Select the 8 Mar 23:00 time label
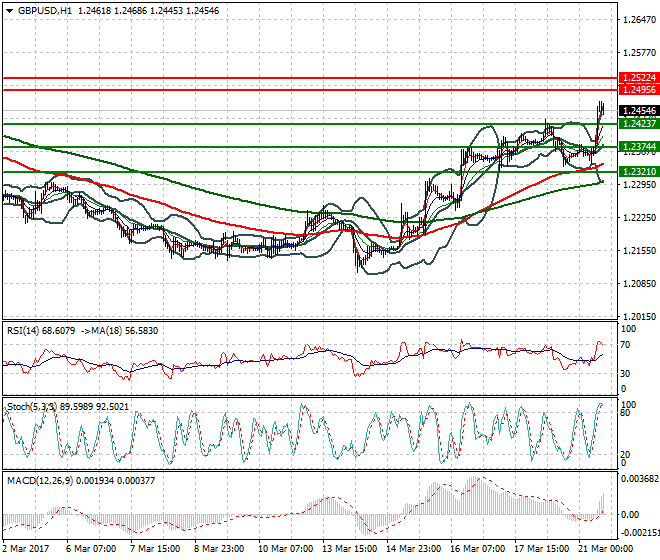The width and height of the screenshot is (660, 560). coord(219,549)
